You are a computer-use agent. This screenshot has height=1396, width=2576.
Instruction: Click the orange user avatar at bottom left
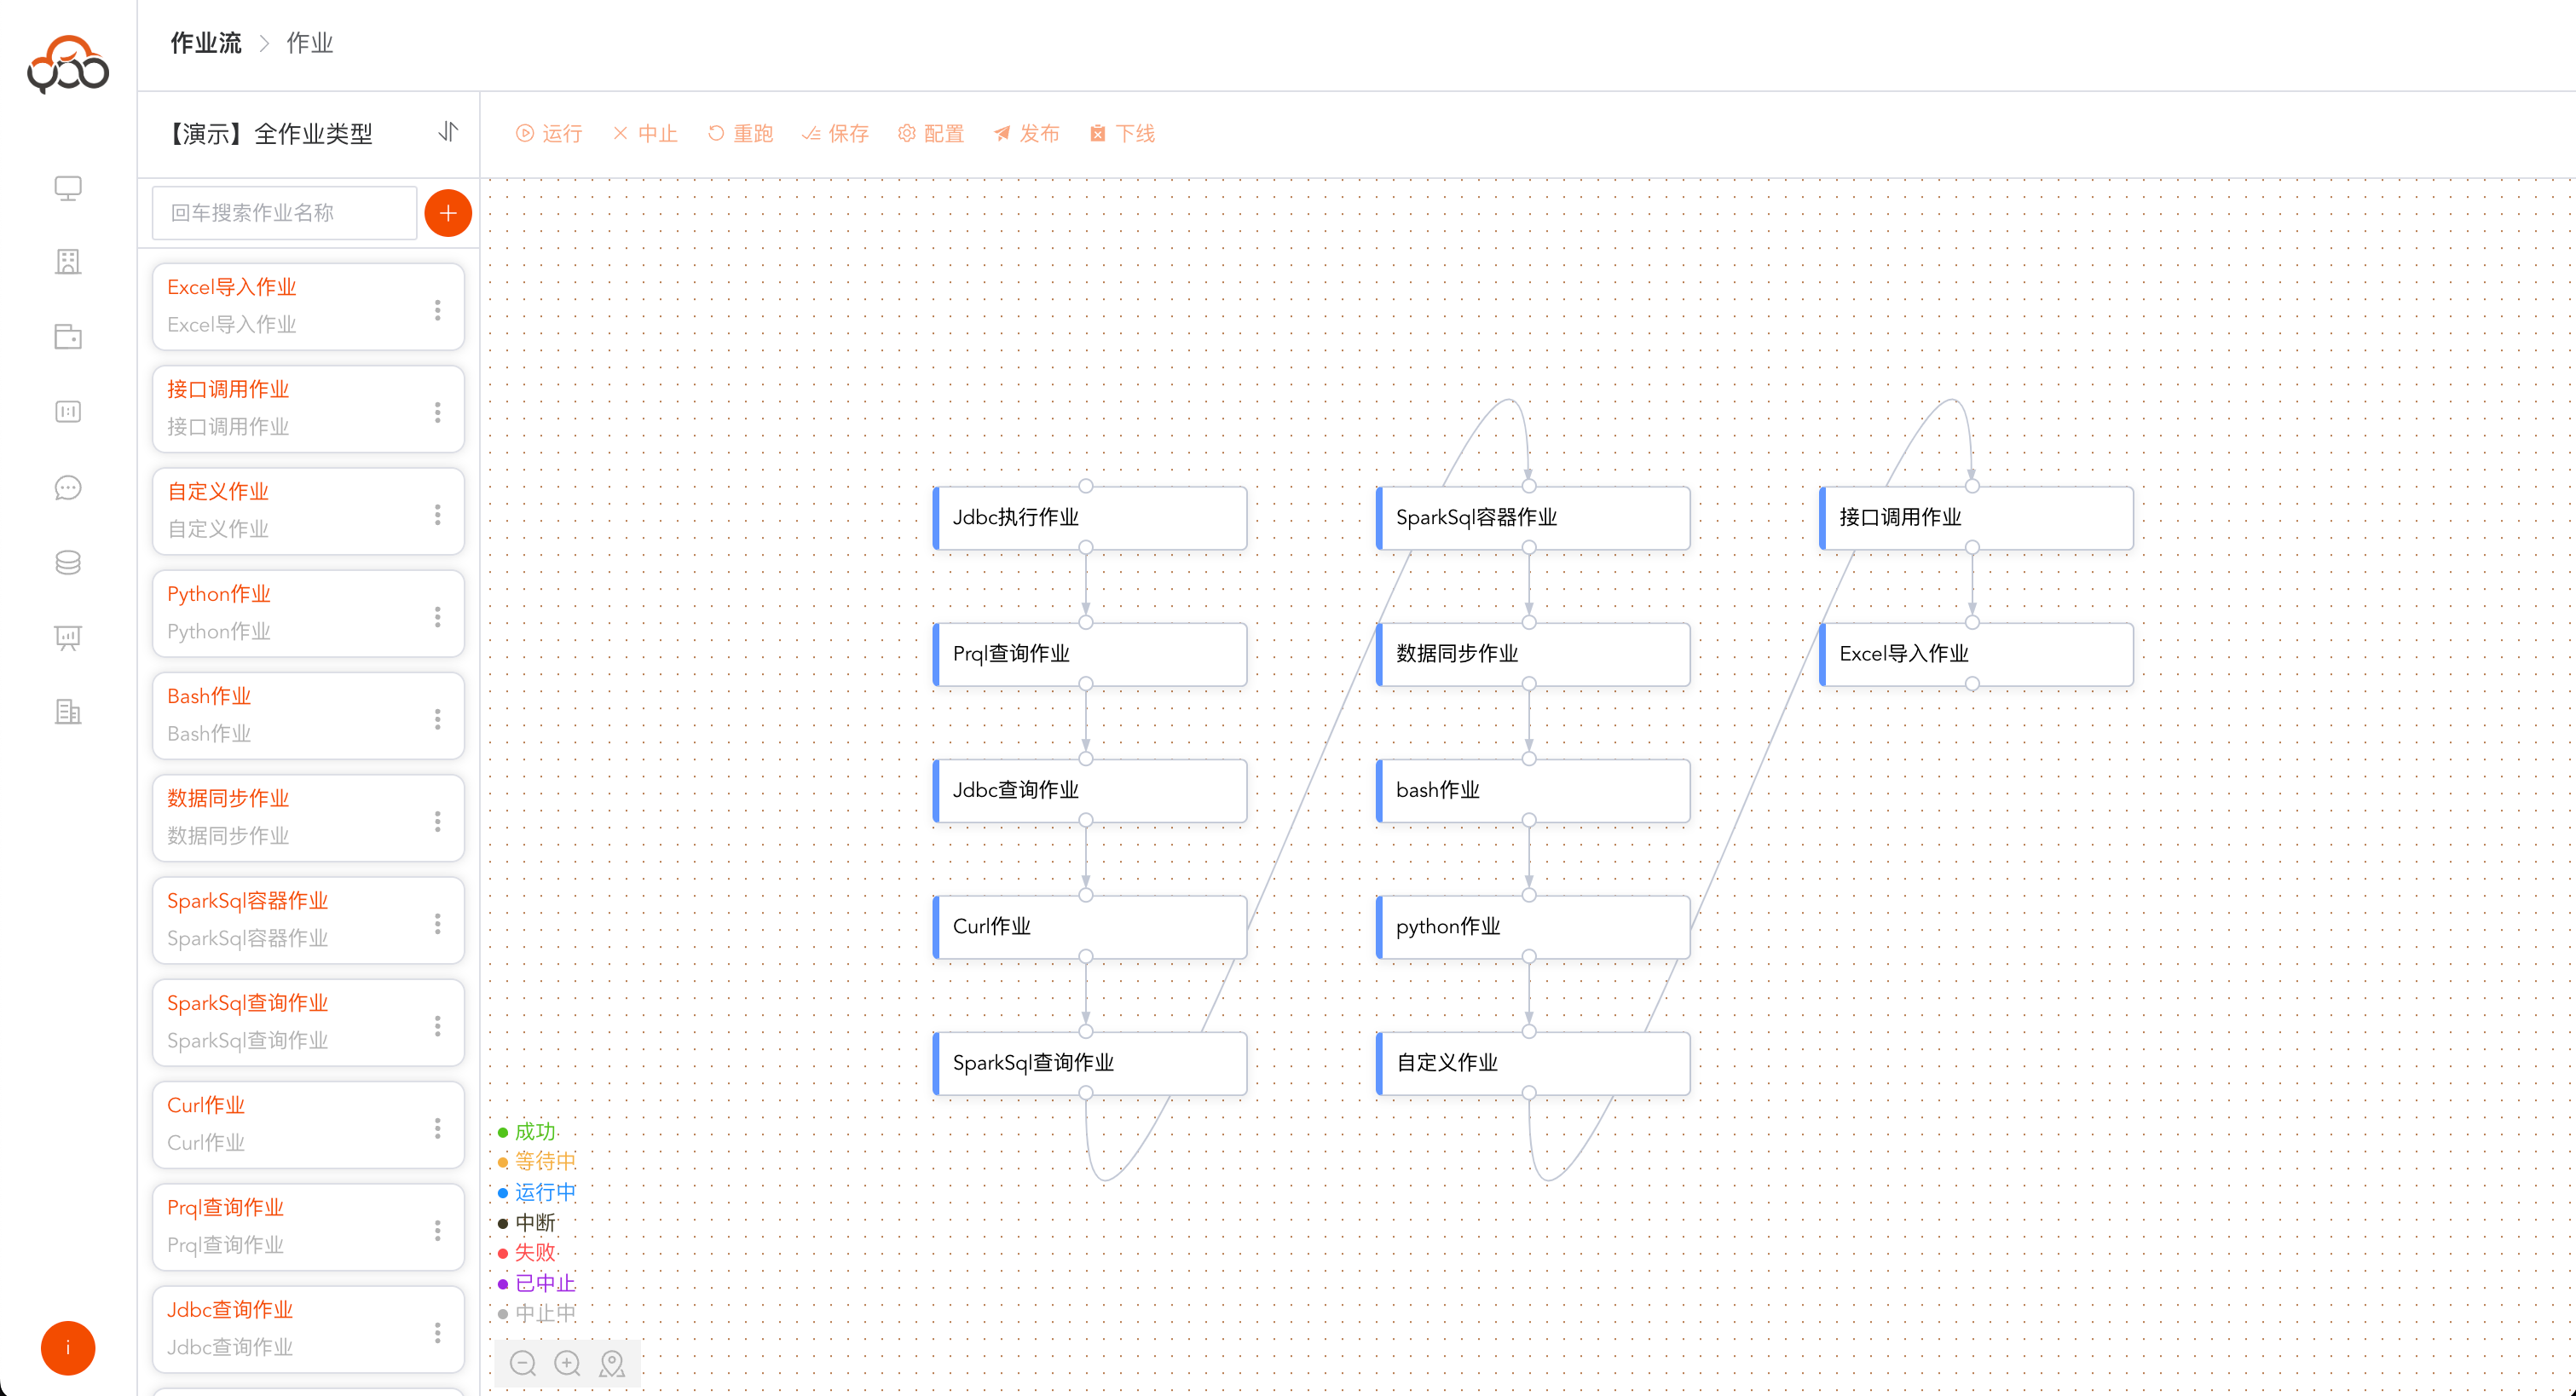(x=68, y=1348)
